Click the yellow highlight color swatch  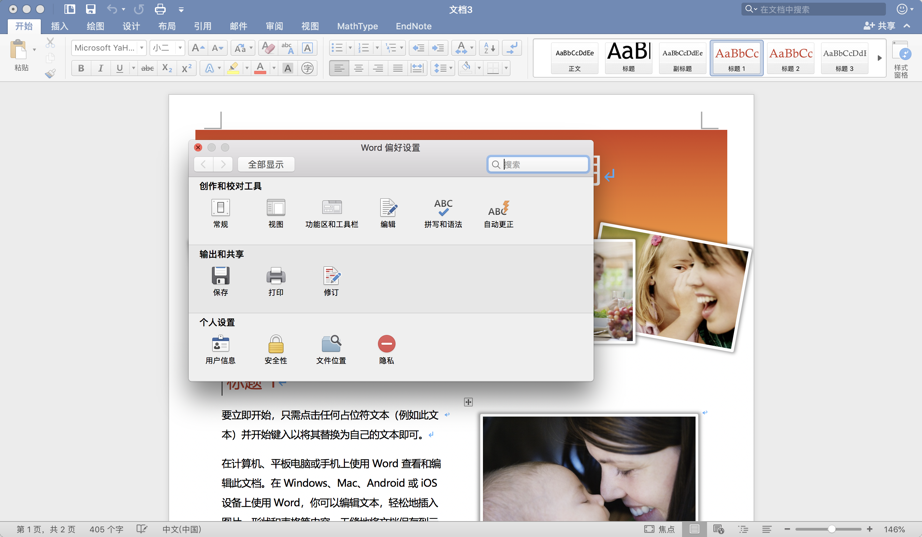(x=233, y=68)
